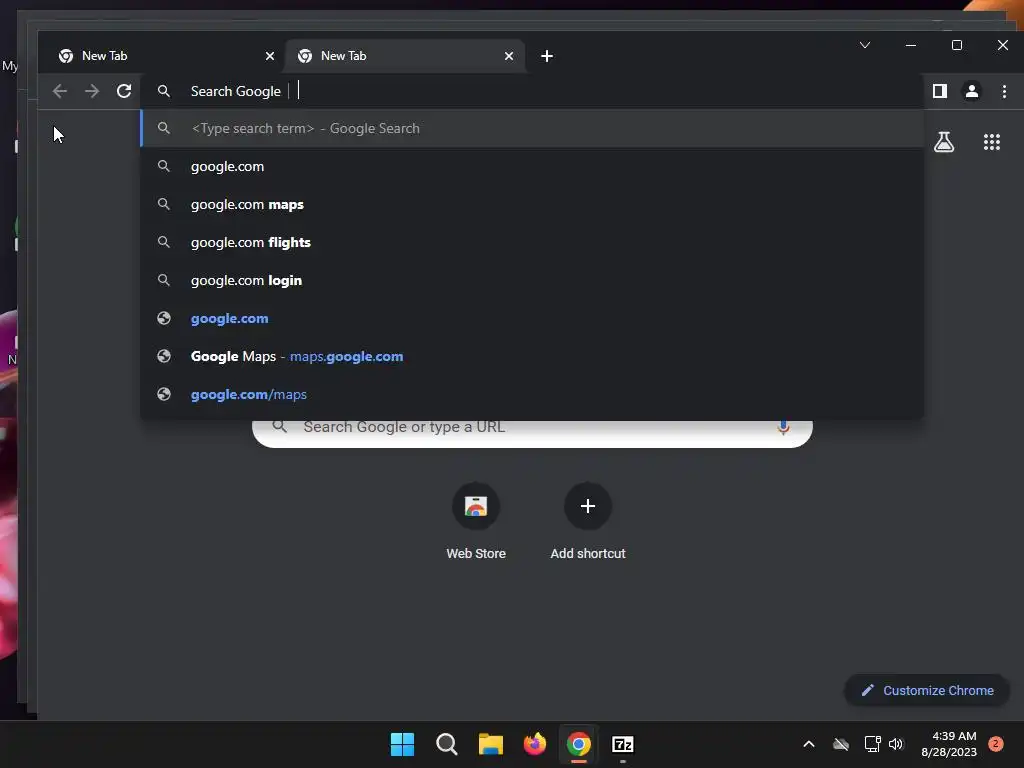Show hidden system tray icons
This screenshot has height=768, width=1024.
tap(808, 744)
